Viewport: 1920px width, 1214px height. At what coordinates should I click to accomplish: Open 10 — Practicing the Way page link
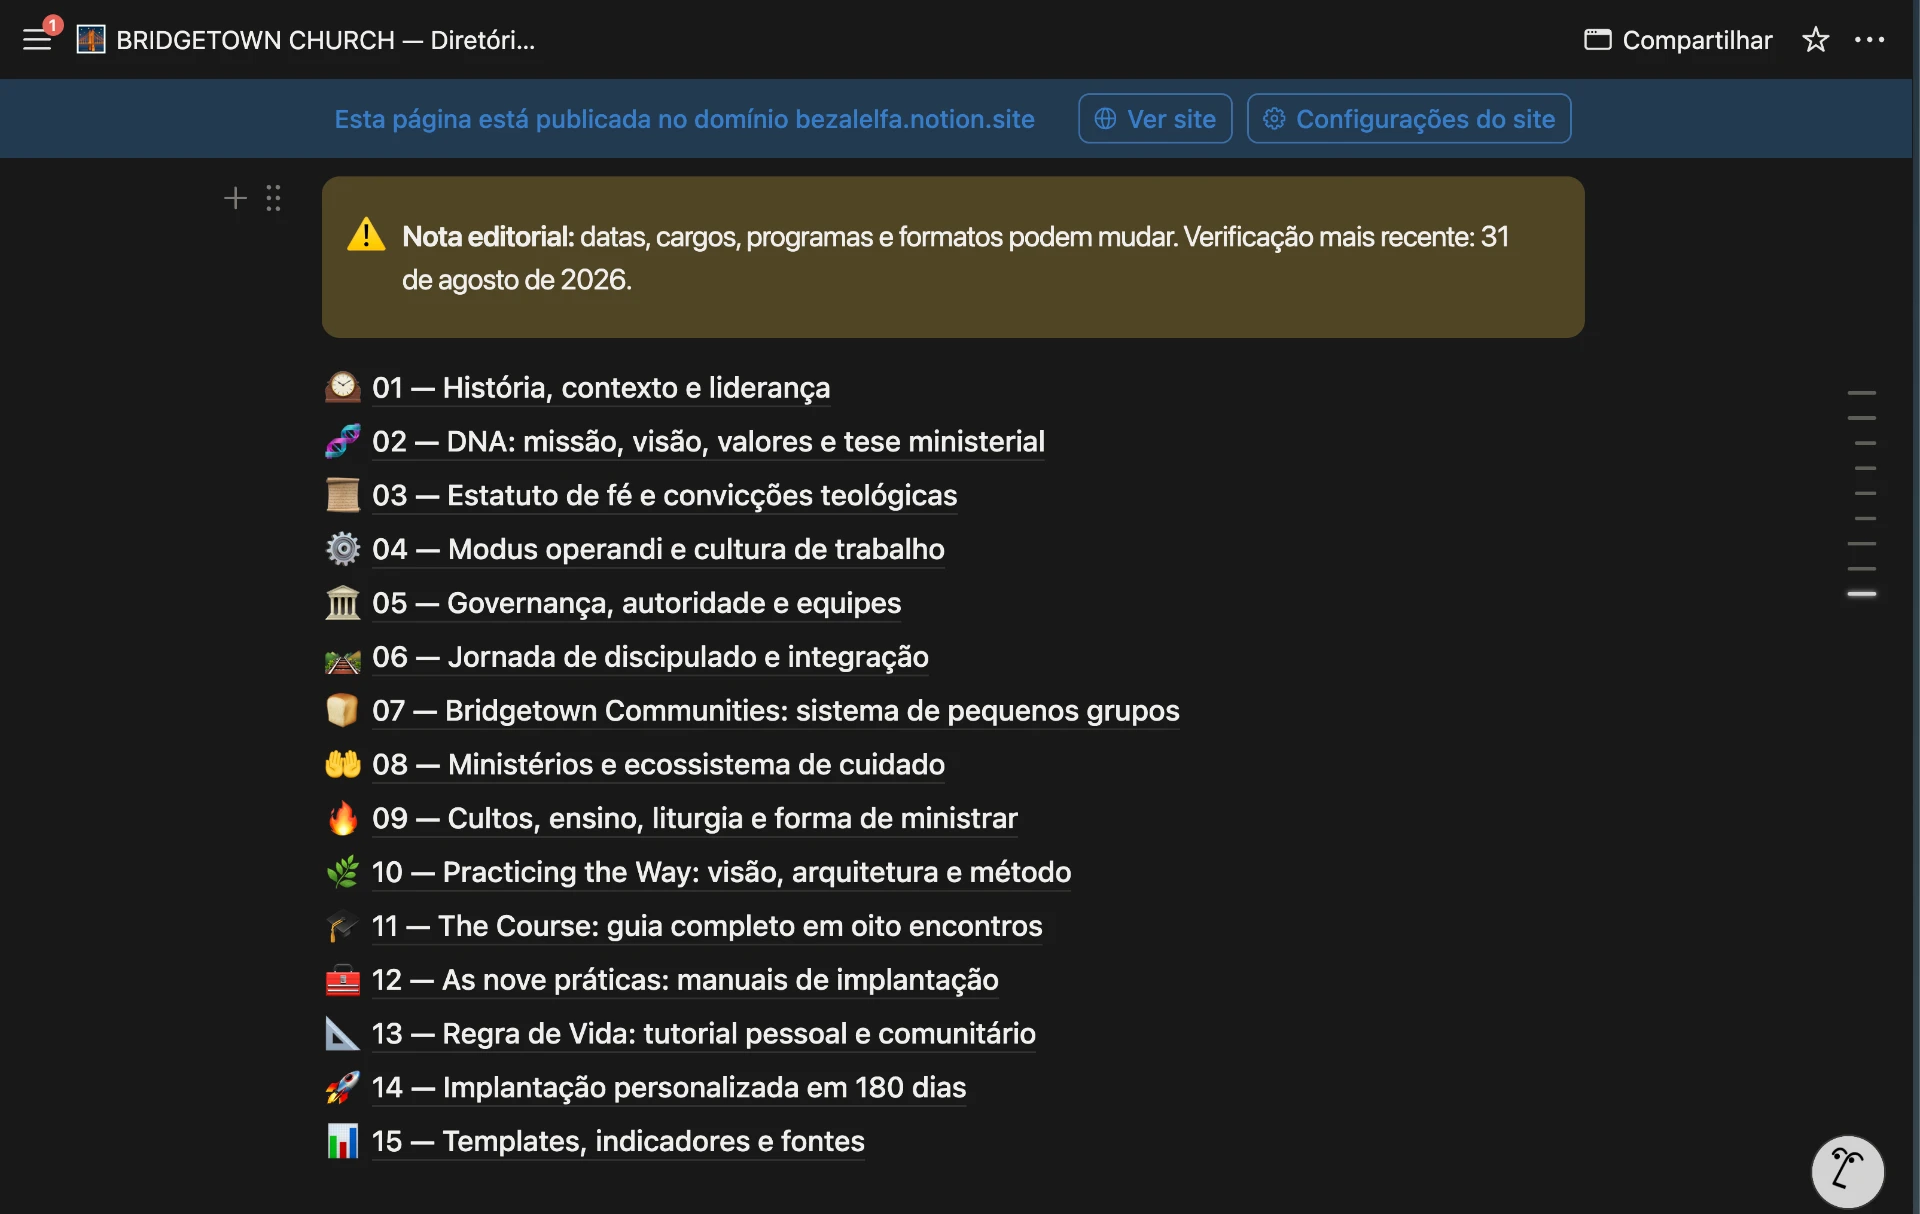pos(721,873)
